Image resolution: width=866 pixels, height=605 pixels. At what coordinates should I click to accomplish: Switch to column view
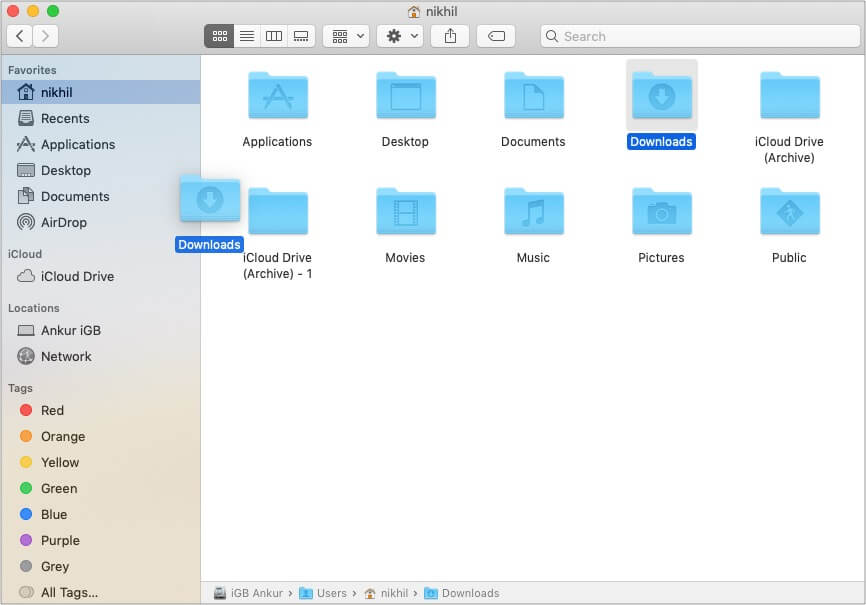pos(274,36)
